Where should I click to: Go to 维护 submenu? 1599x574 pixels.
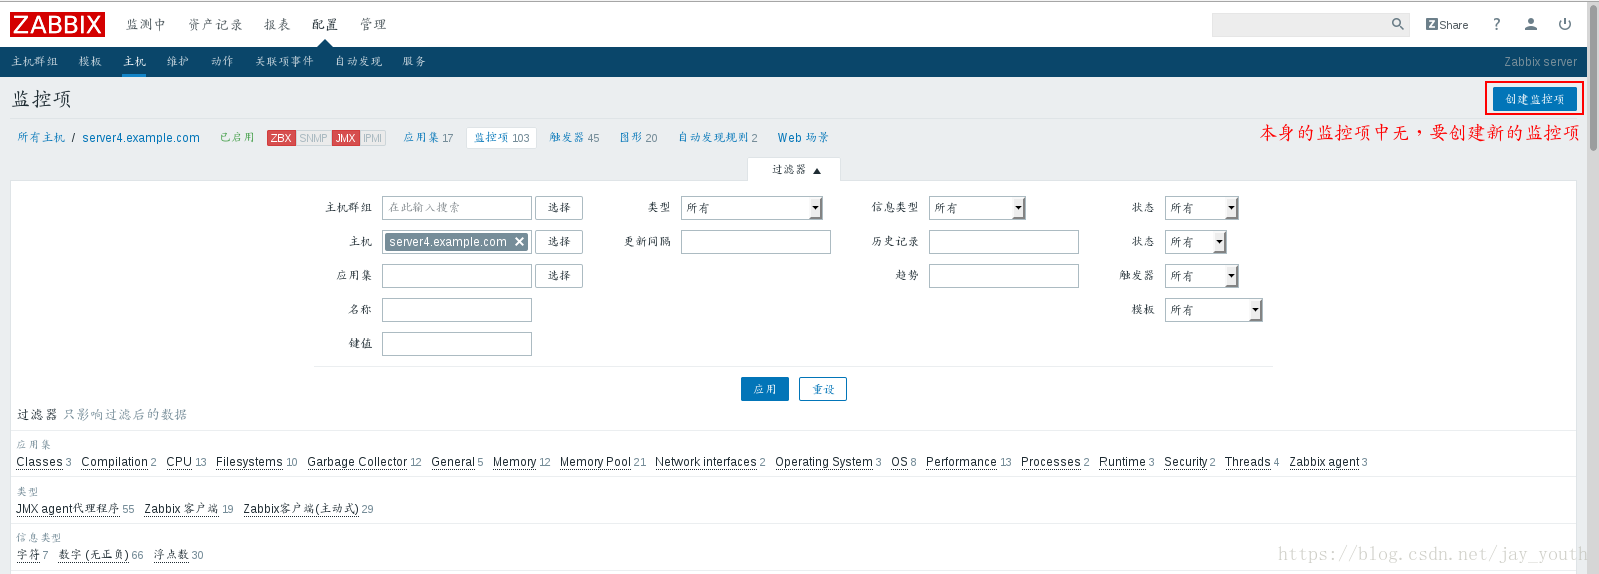[178, 62]
